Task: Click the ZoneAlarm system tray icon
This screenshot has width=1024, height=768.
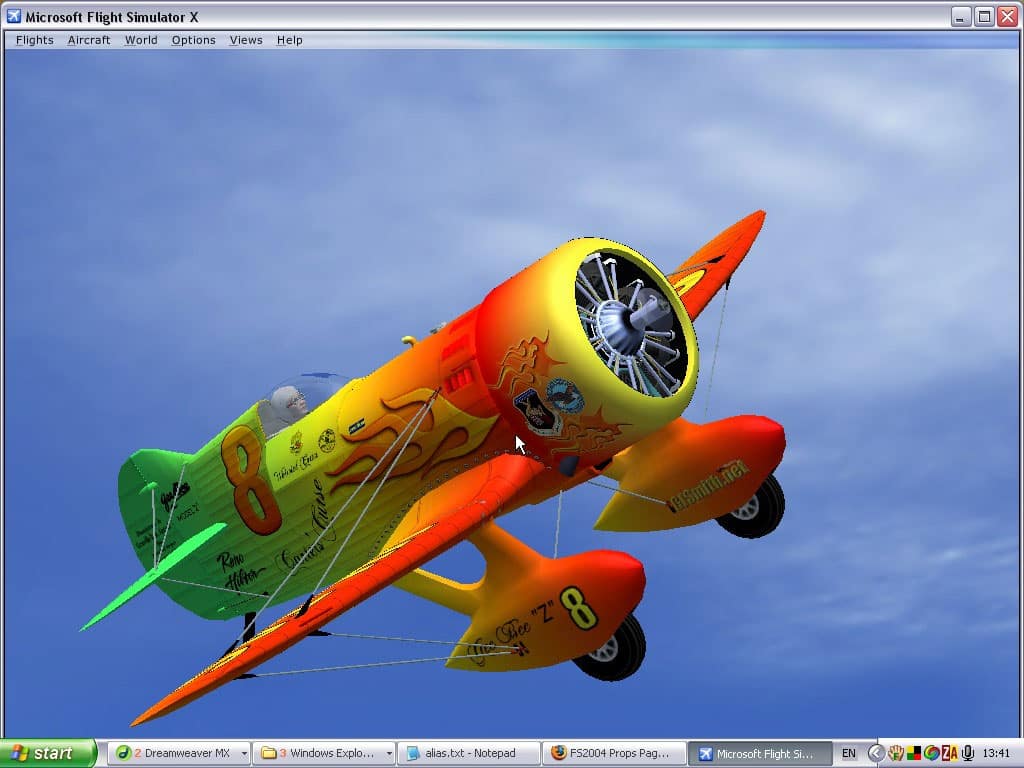Action: tap(949, 753)
